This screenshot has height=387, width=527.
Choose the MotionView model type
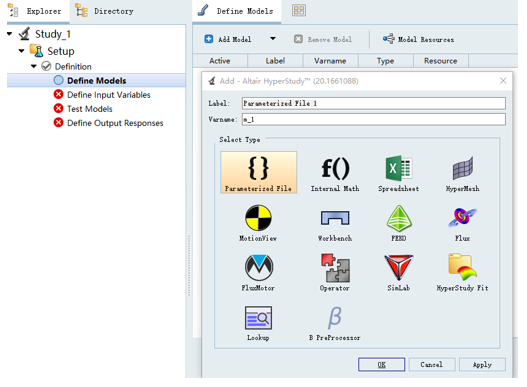coord(258,223)
